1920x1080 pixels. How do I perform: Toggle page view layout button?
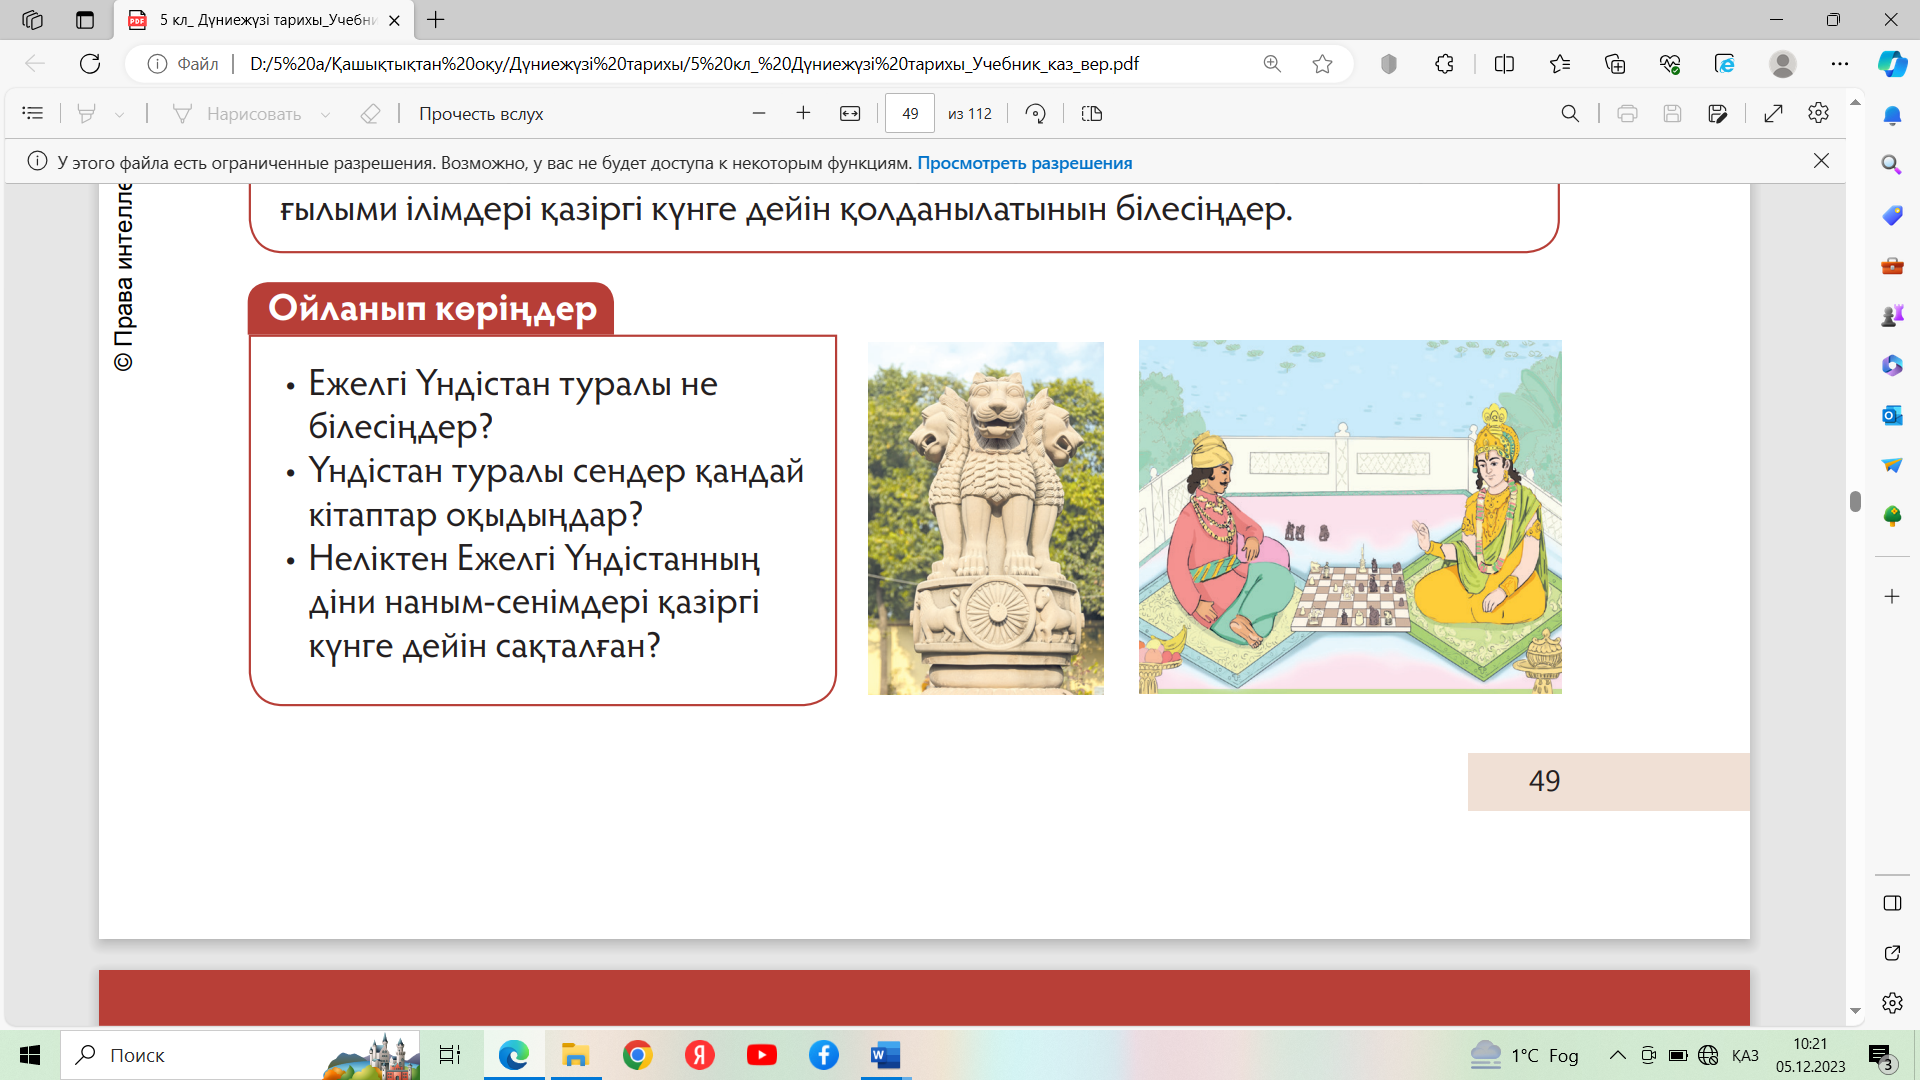[1092, 114]
